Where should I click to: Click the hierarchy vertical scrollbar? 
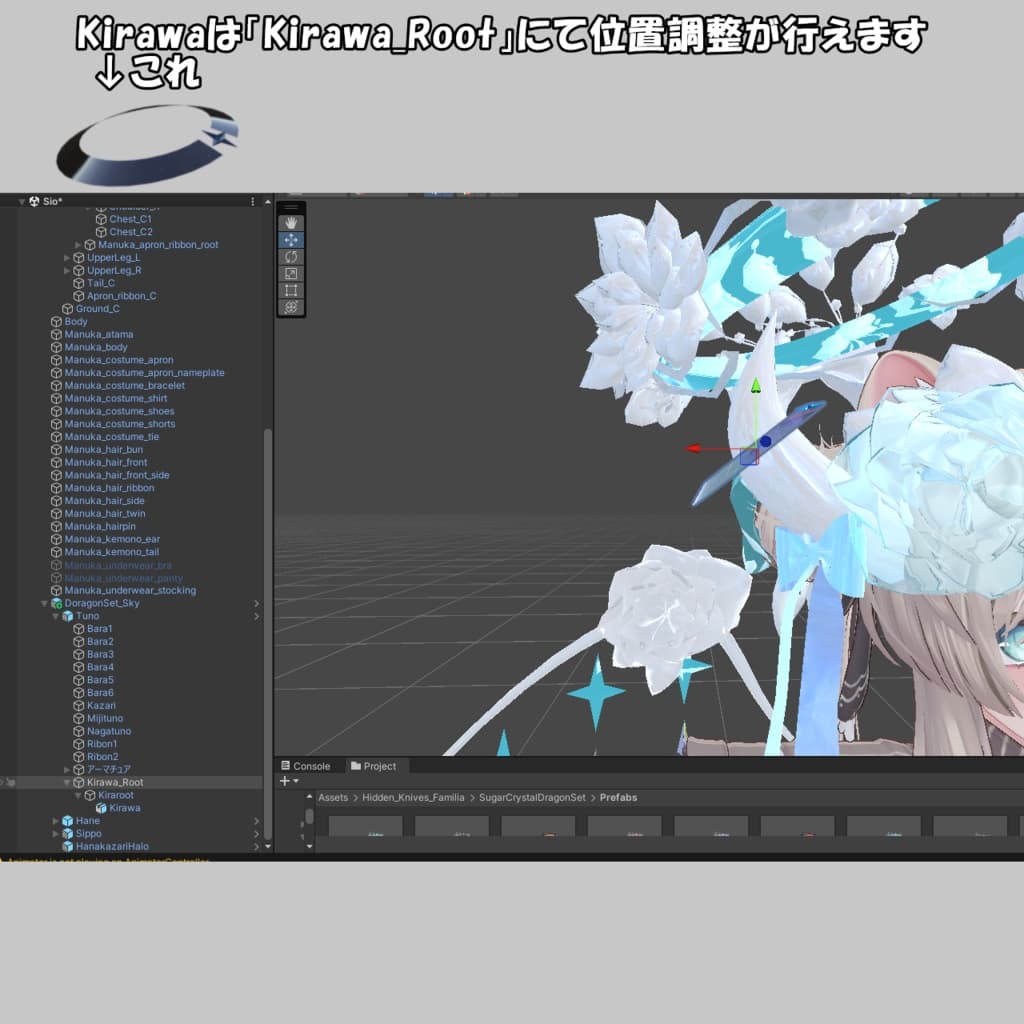pos(267,633)
